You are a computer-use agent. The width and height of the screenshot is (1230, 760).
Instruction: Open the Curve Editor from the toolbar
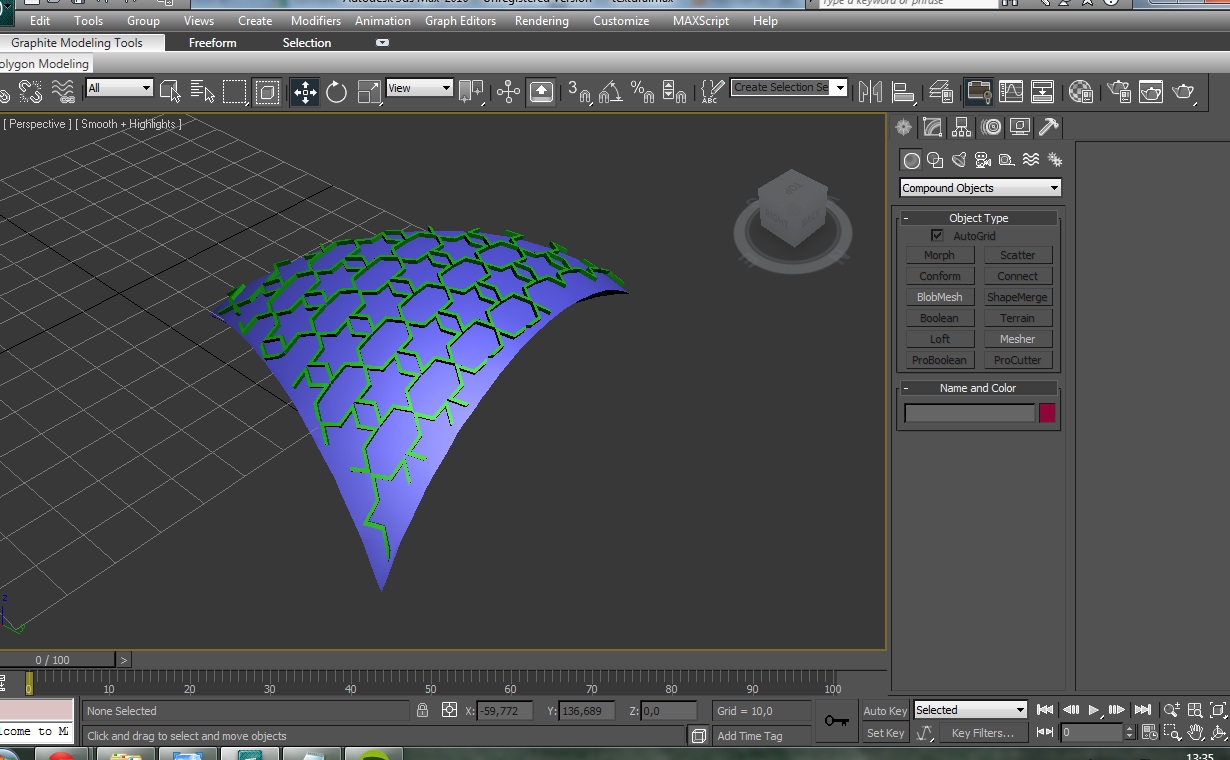(x=1011, y=92)
